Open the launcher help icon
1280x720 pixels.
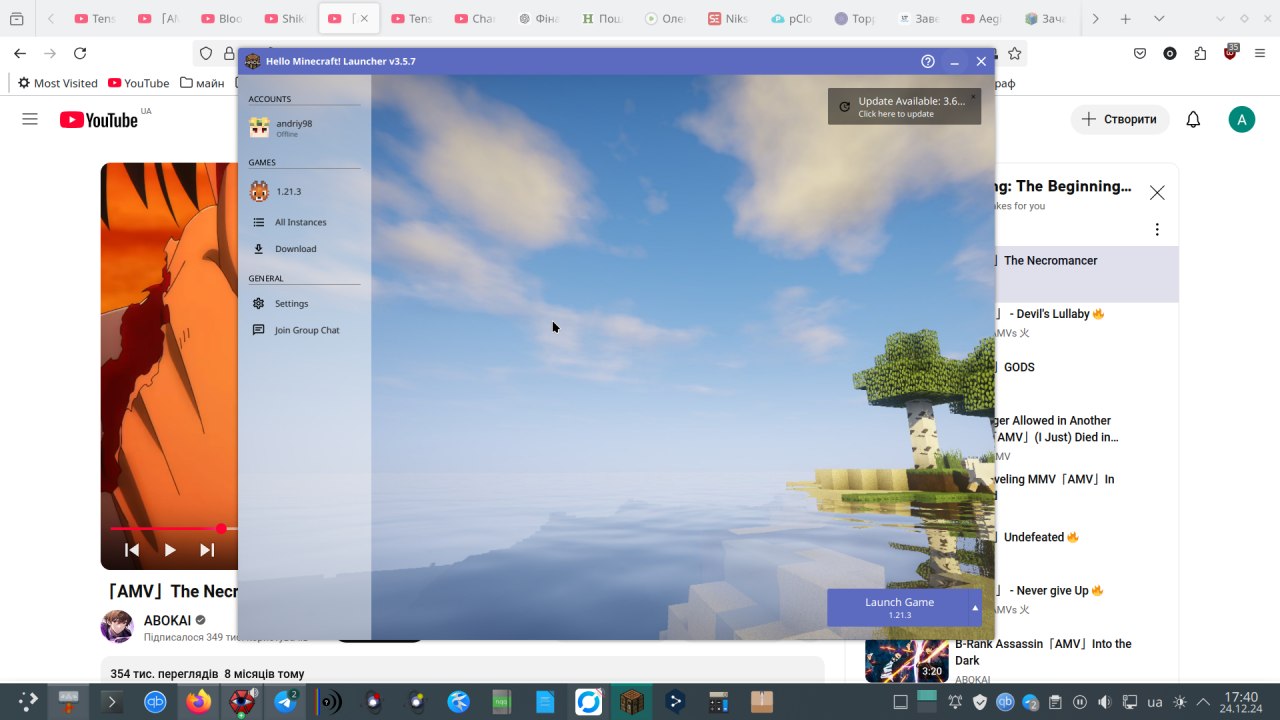[x=928, y=61]
